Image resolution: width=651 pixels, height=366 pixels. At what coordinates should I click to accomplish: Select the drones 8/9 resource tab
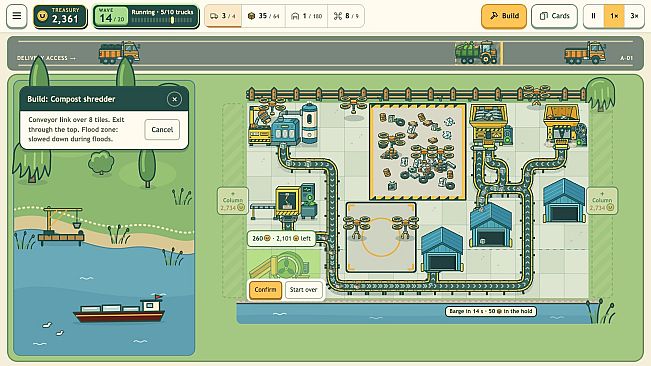pyautogui.click(x=346, y=16)
